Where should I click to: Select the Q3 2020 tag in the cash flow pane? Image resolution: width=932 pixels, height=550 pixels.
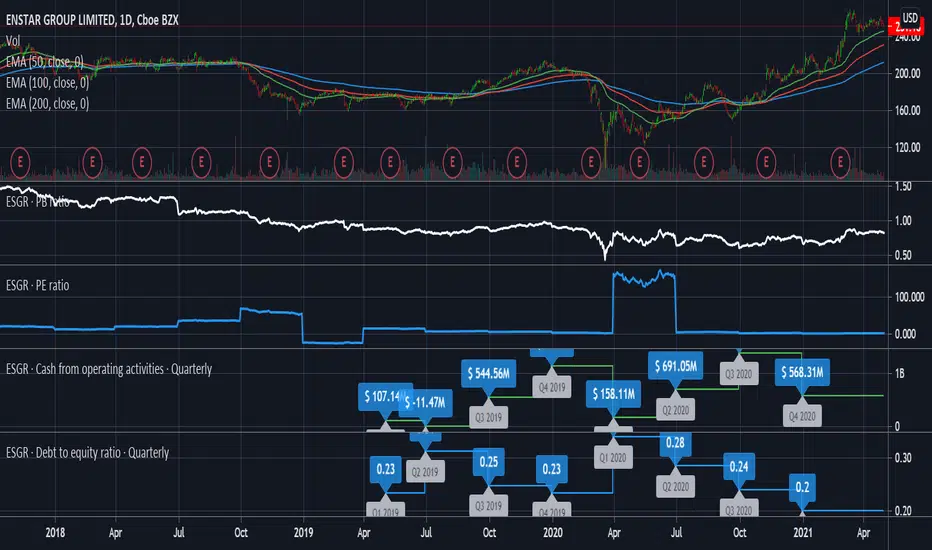[x=739, y=374]
